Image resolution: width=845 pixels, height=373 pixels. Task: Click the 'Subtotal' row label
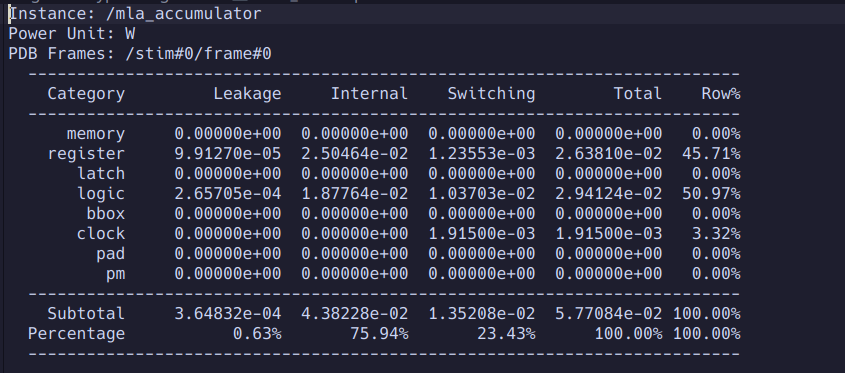click(x=86, y=313)
